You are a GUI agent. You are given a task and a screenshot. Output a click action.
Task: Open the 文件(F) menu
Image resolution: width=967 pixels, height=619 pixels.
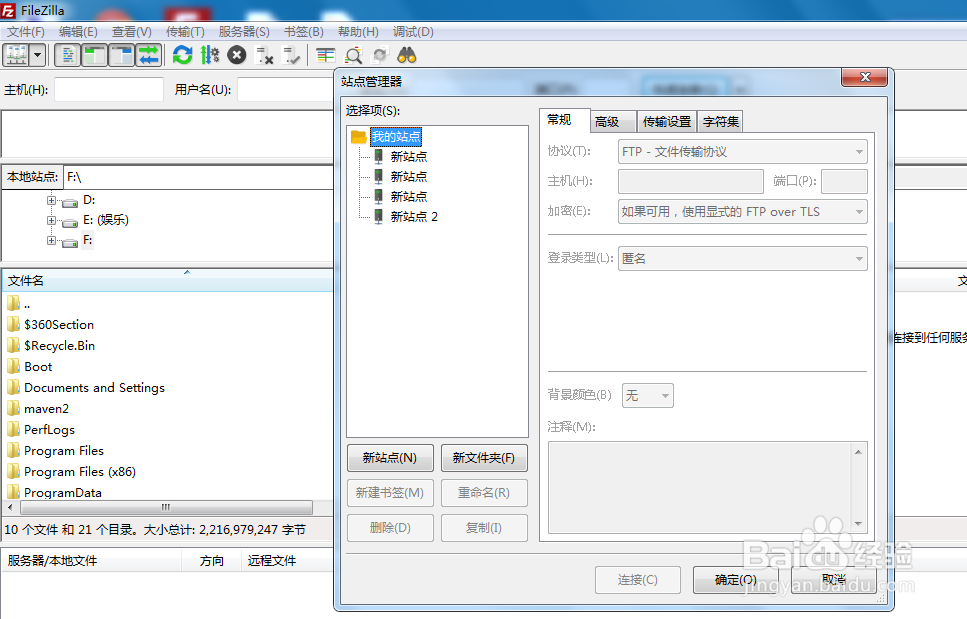(26, 31)
